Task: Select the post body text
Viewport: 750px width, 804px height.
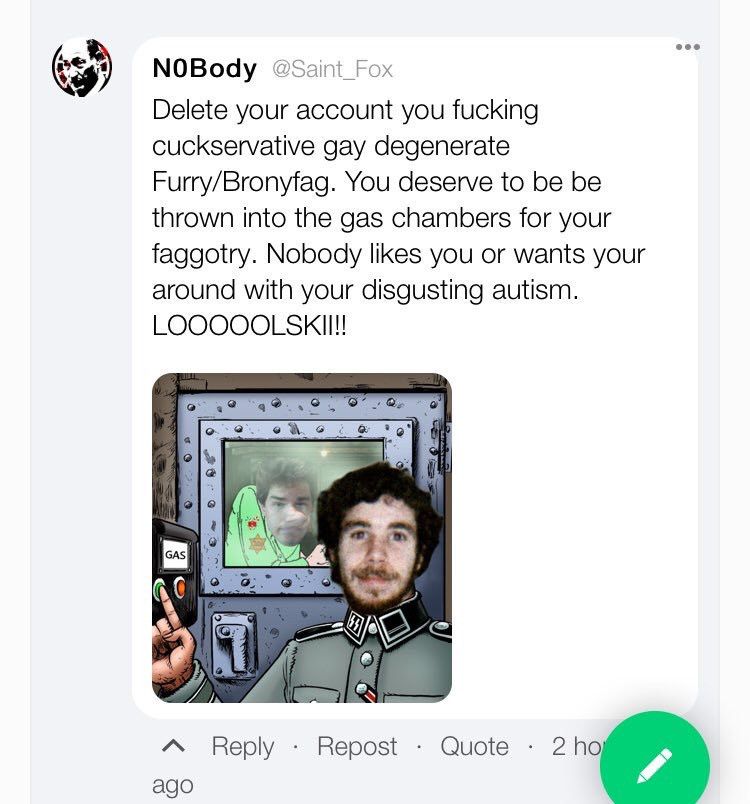Action: point(398,217)
